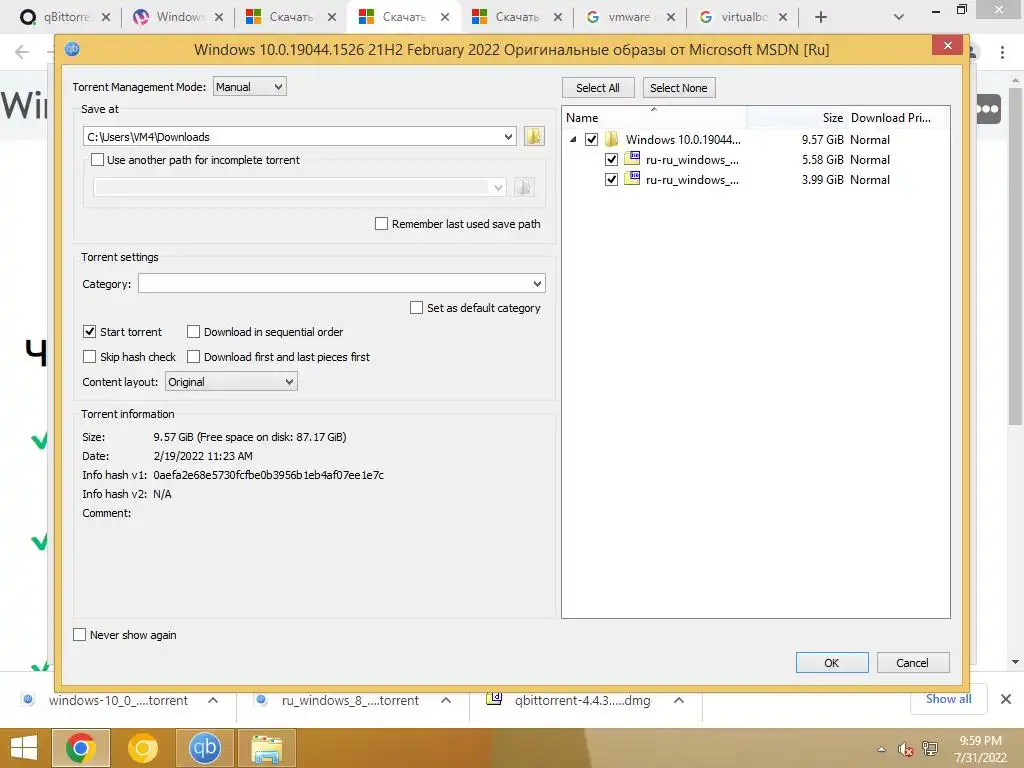Click Normal priority of the 3.99 GiB file
The image size is (1024, 768).
point(869,180)
